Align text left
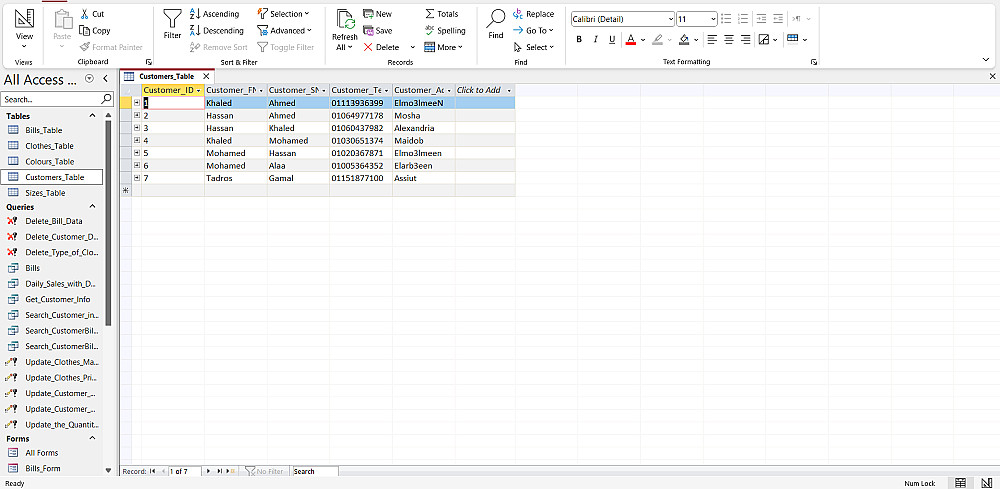Image resolution: width=1000 pixels, height=489 pixels. click(712, 40)
